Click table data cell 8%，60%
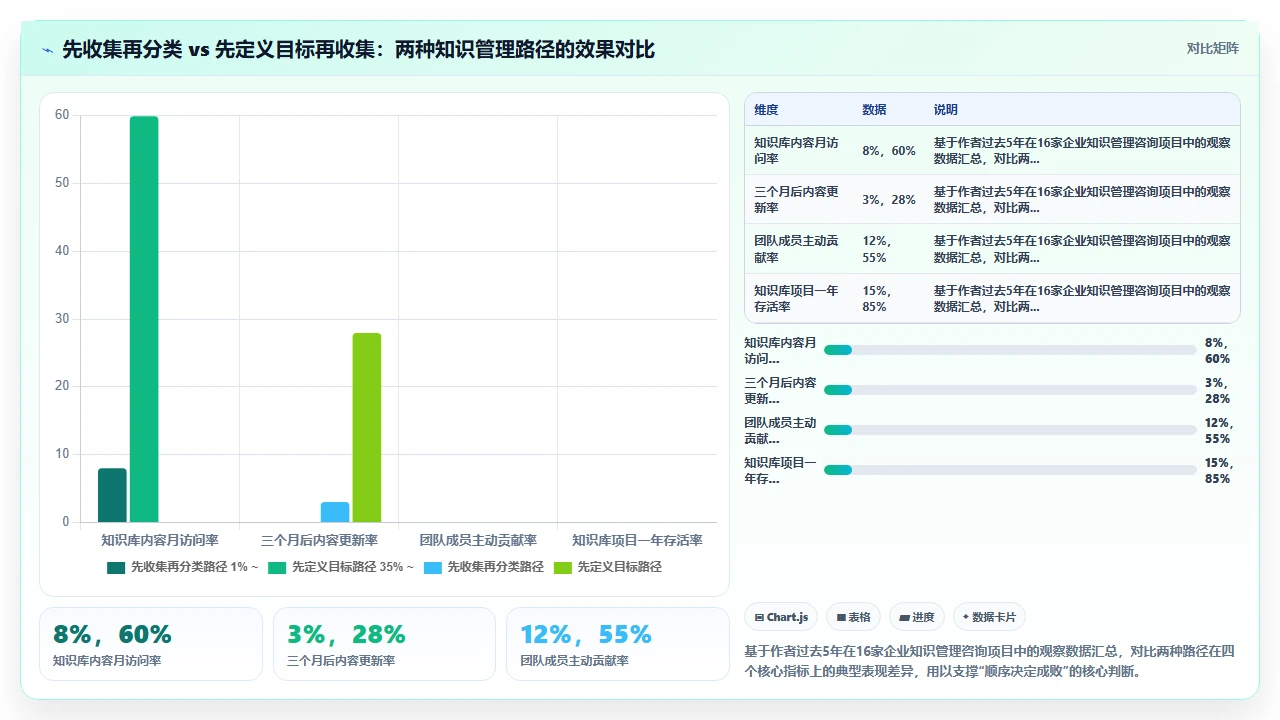 [889, 151]
